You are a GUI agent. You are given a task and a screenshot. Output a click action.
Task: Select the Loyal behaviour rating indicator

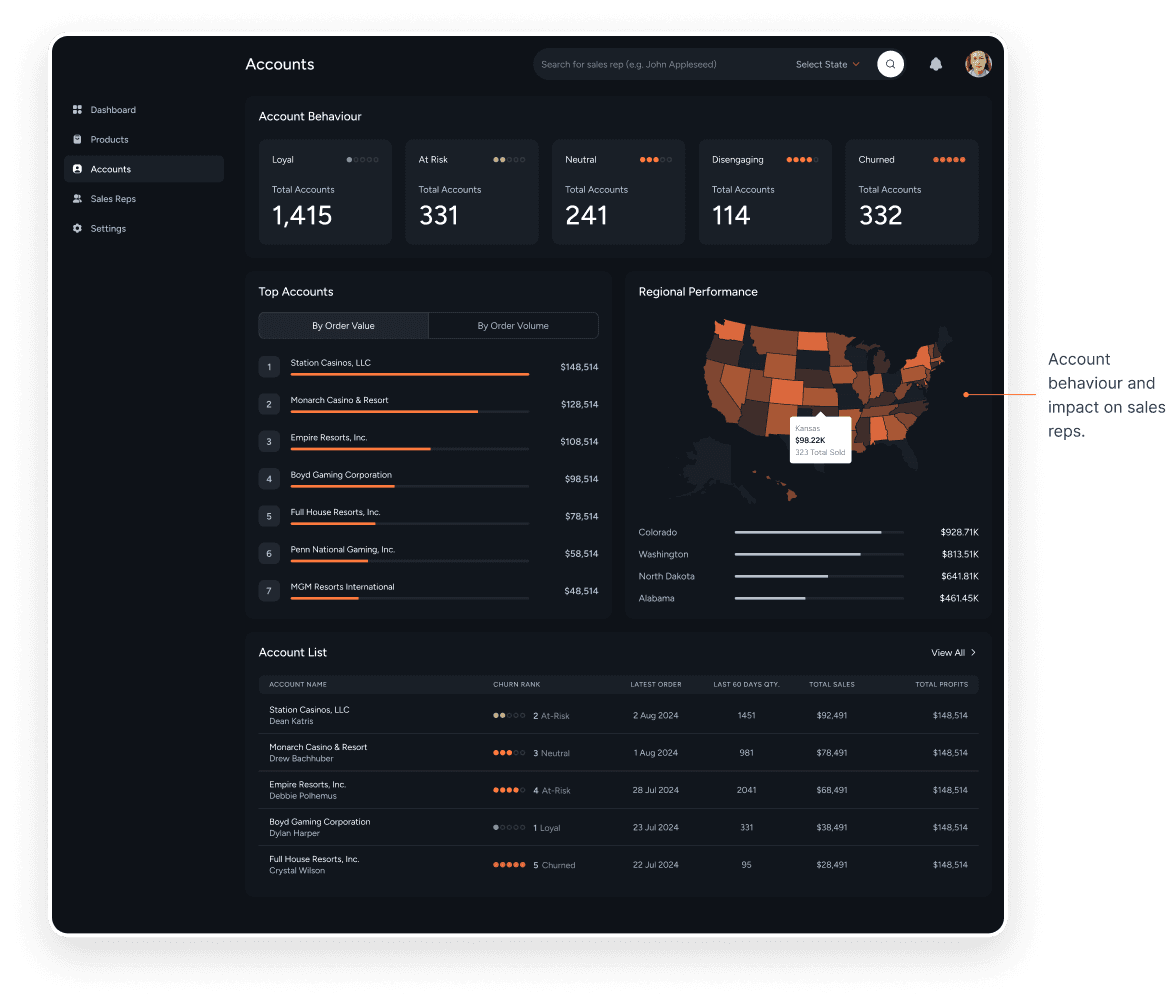[360, 159]
